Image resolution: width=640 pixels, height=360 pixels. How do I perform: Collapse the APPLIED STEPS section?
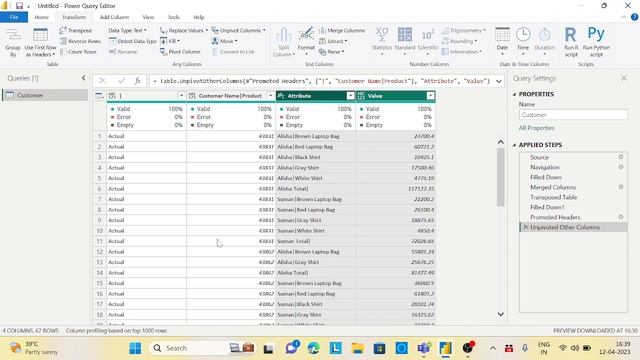point(514,145)
